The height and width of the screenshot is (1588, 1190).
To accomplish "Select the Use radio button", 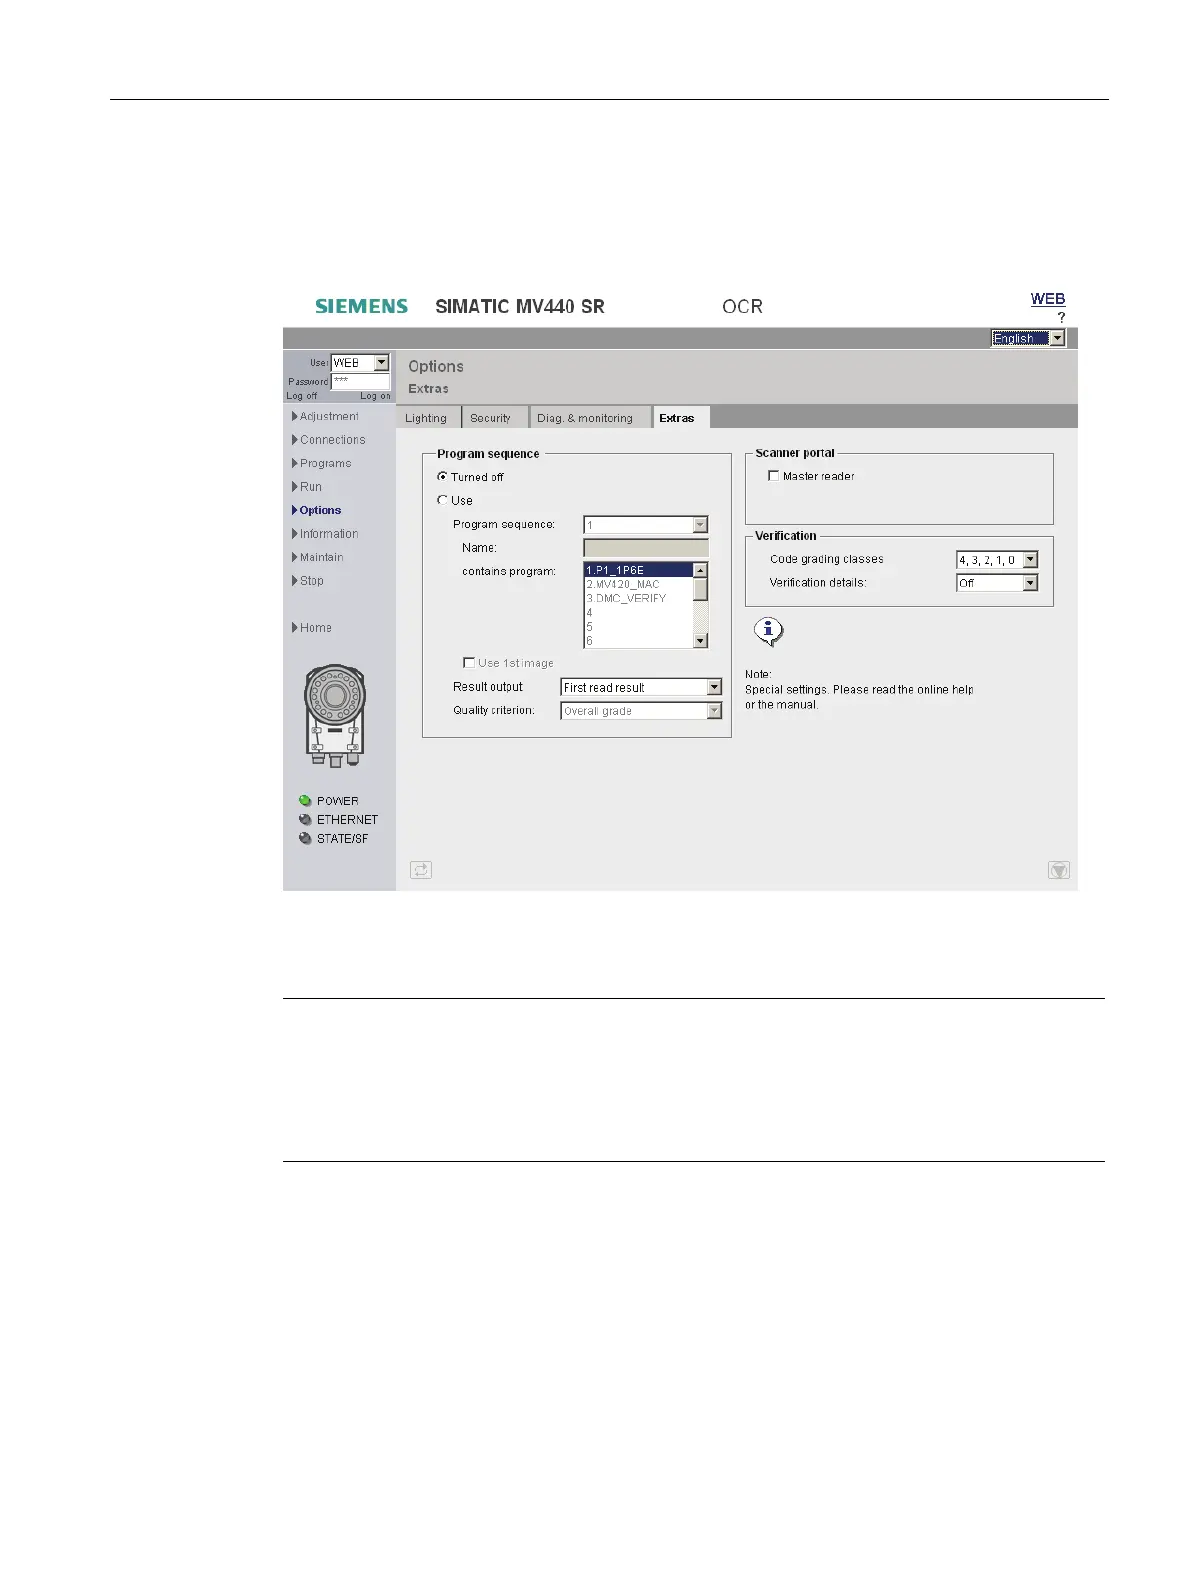I will click(442, 500).
